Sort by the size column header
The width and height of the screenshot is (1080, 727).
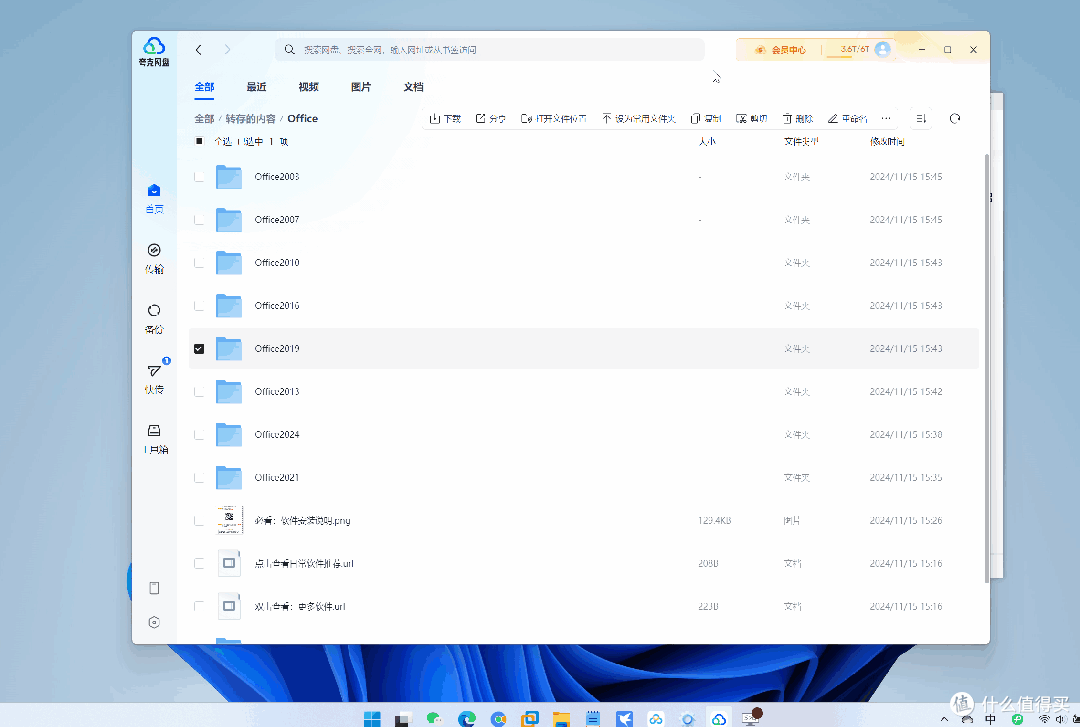coord(707,141)
